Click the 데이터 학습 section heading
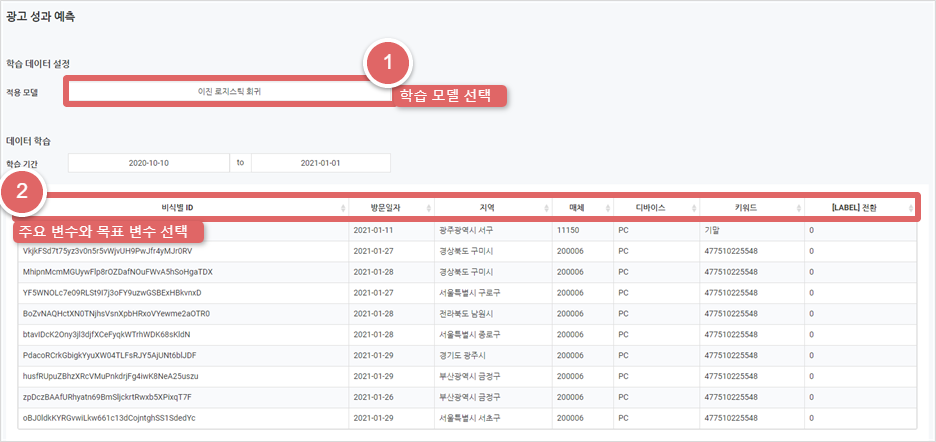This screenshot has height=442, width=936. click(29, 141)
